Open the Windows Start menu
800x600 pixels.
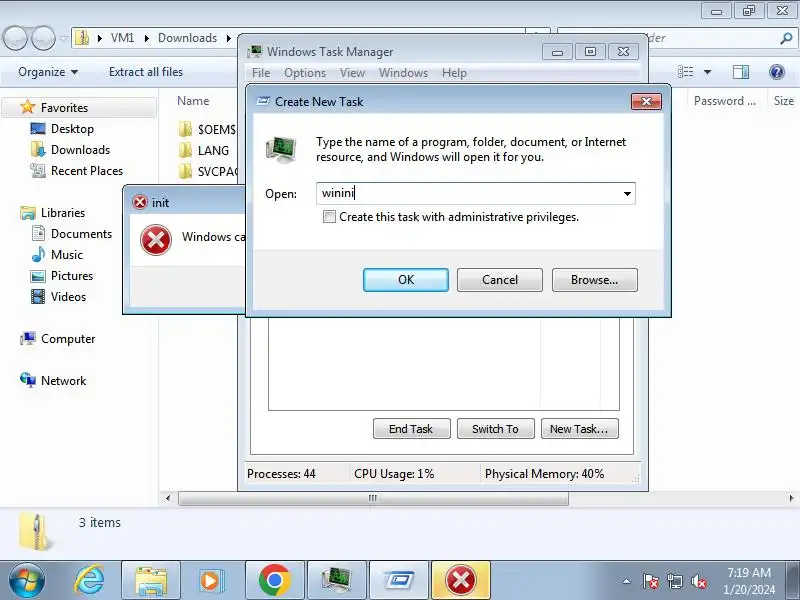[26, 580]
